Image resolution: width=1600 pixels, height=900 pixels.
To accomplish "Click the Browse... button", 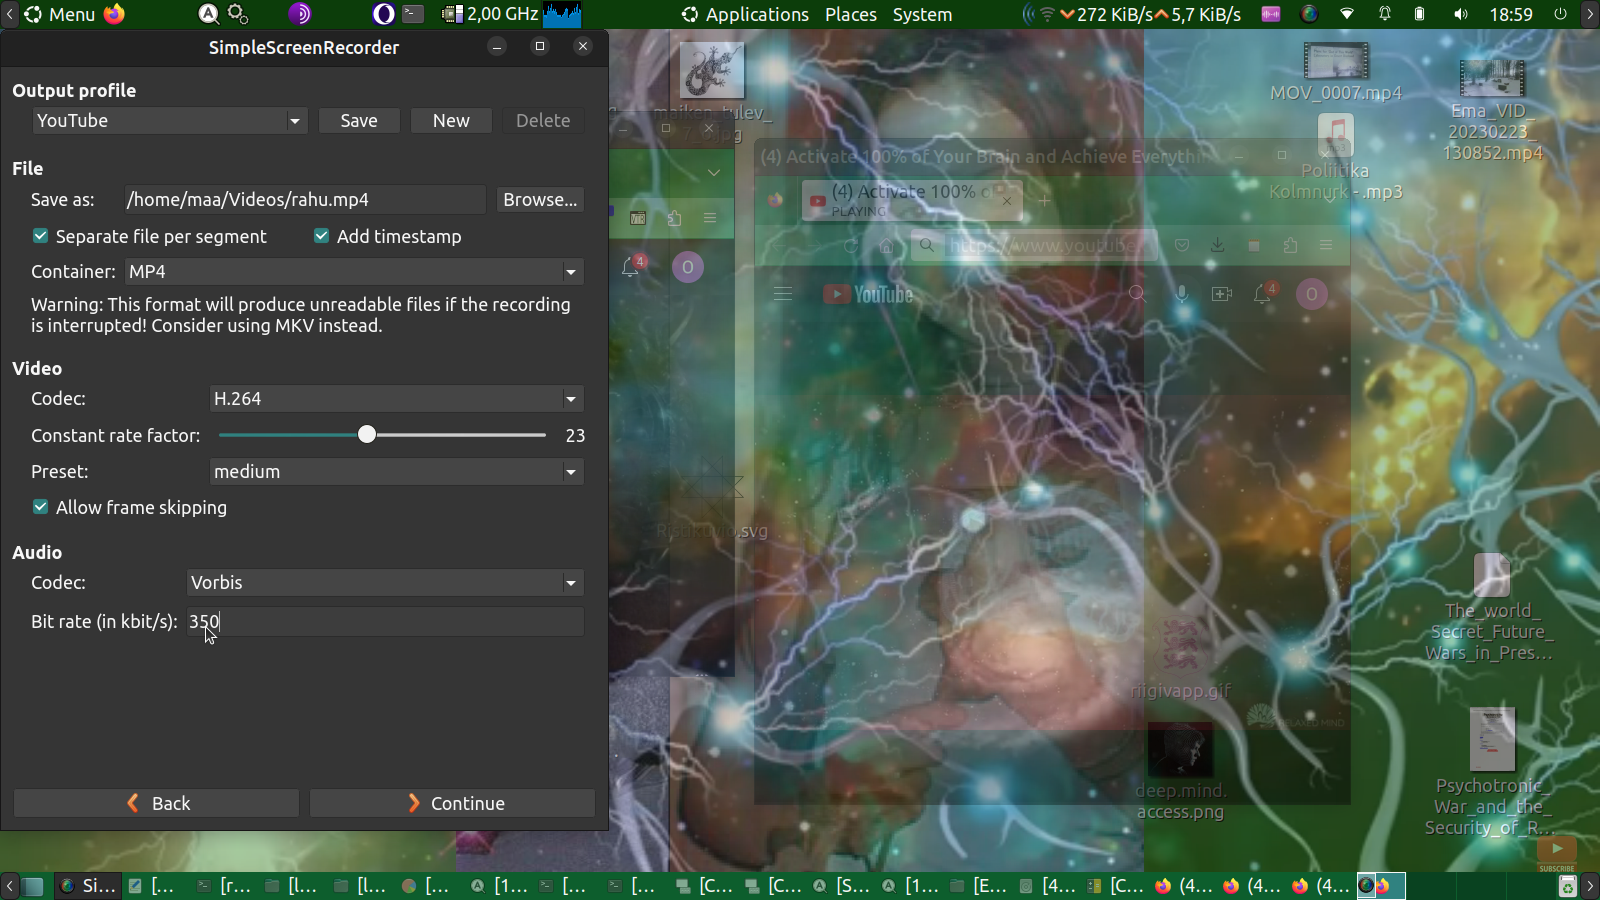I will [540, 200].
